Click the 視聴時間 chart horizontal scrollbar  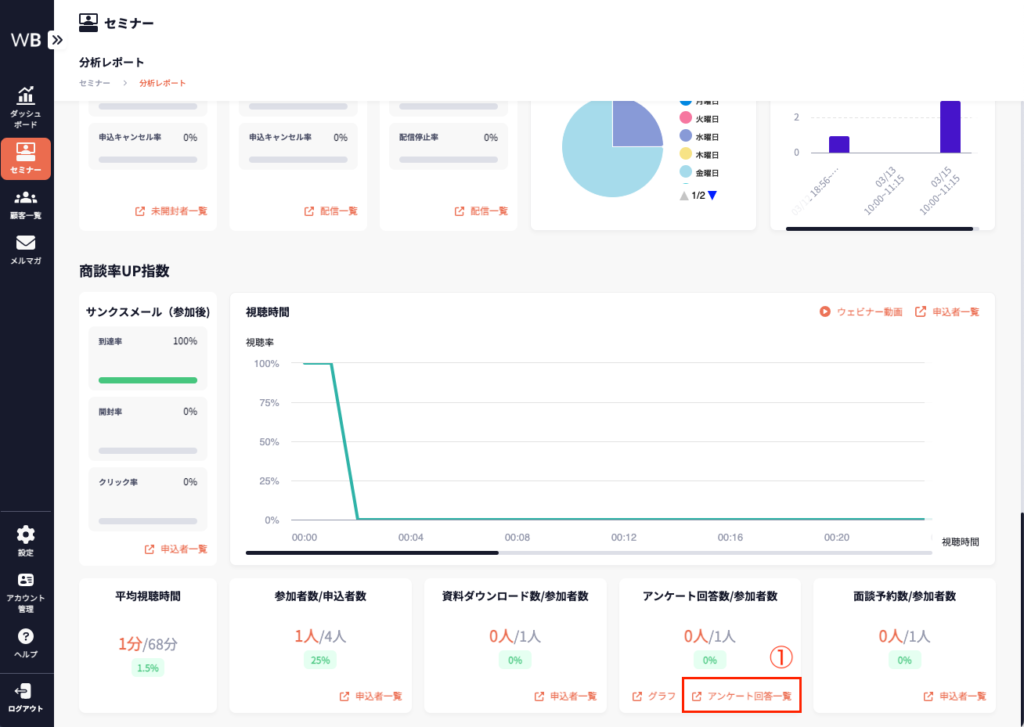click(x=372, y=552)
